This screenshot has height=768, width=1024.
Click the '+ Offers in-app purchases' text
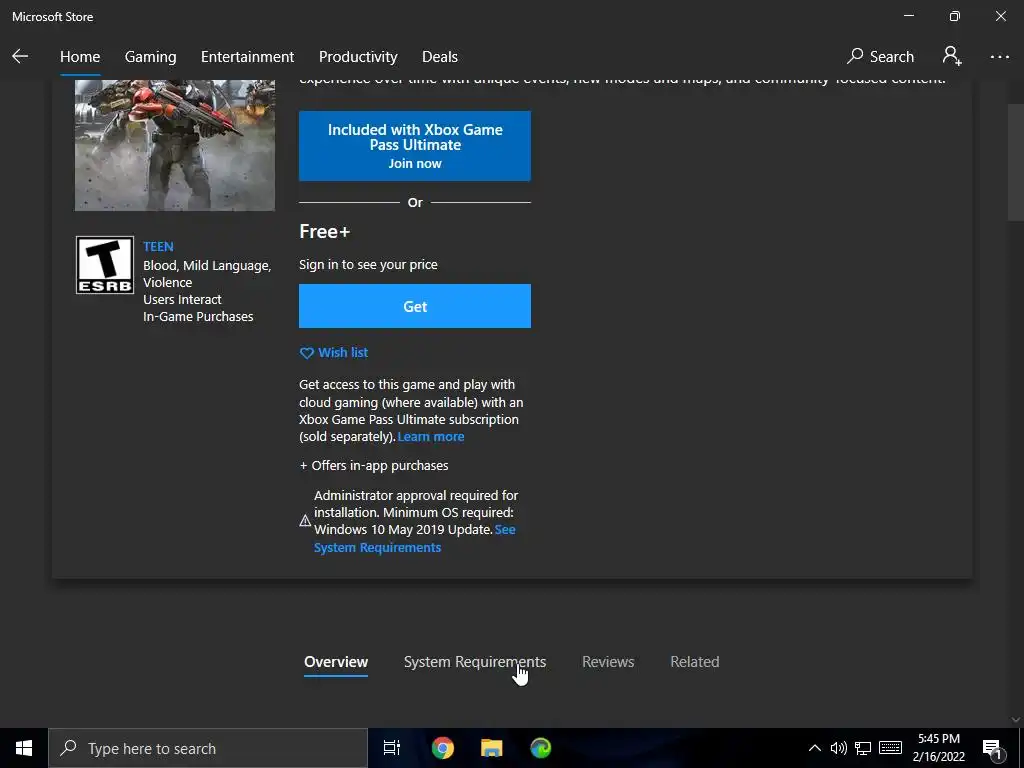pos(374,466)
